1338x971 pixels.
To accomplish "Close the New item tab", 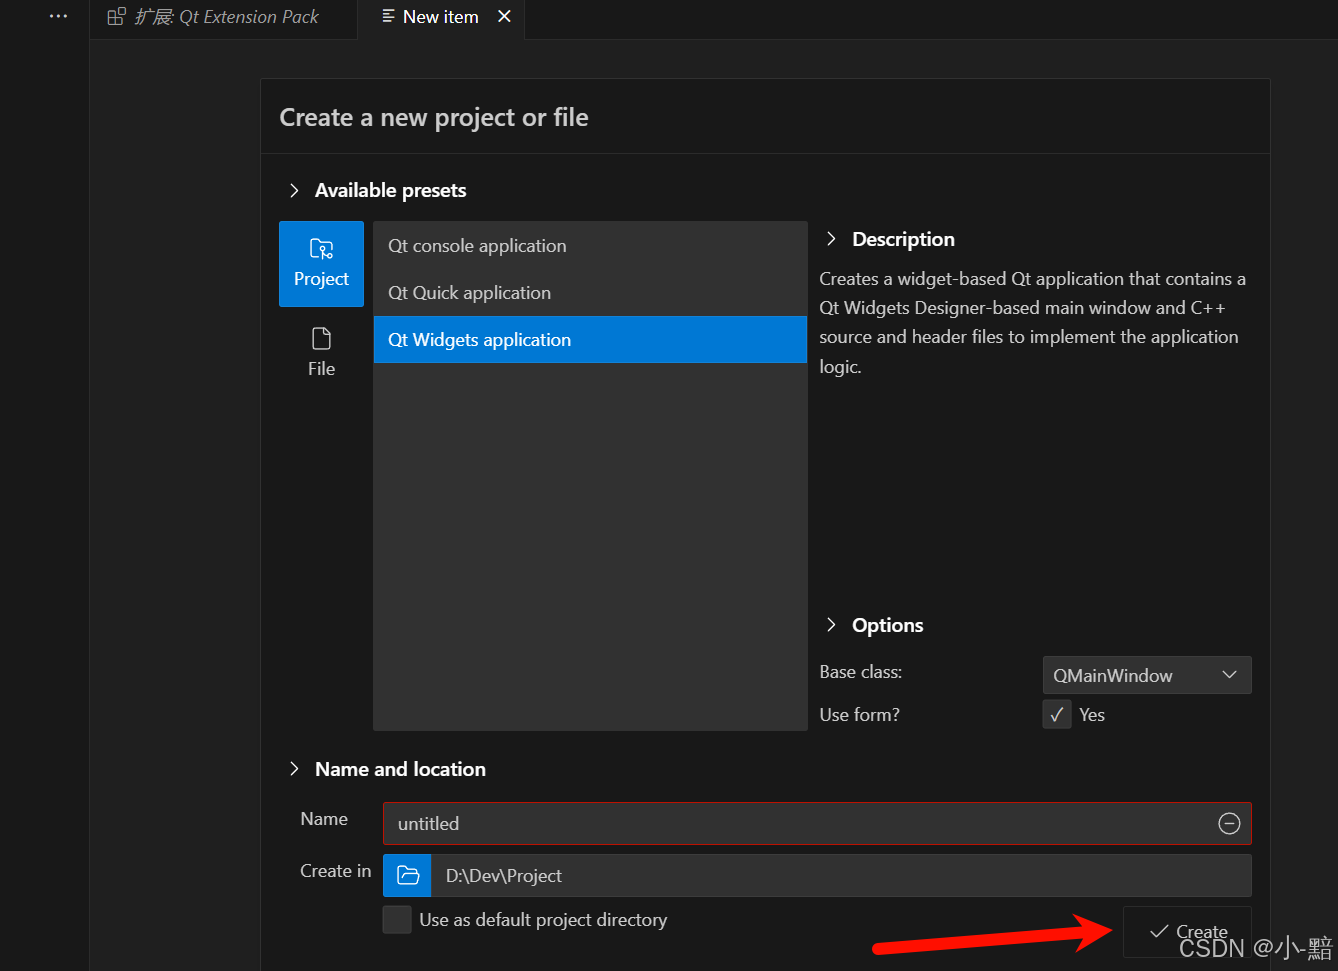I will [x=504, y=16].
